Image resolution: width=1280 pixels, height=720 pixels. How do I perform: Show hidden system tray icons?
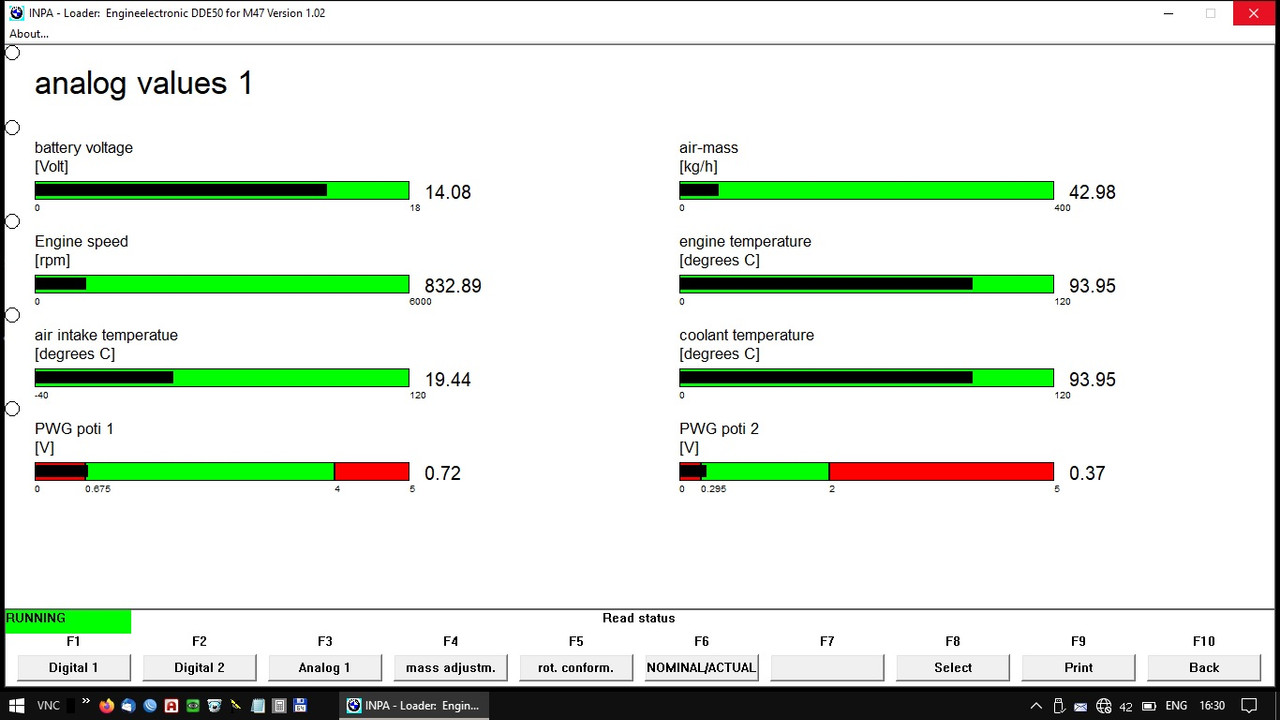1036,706
